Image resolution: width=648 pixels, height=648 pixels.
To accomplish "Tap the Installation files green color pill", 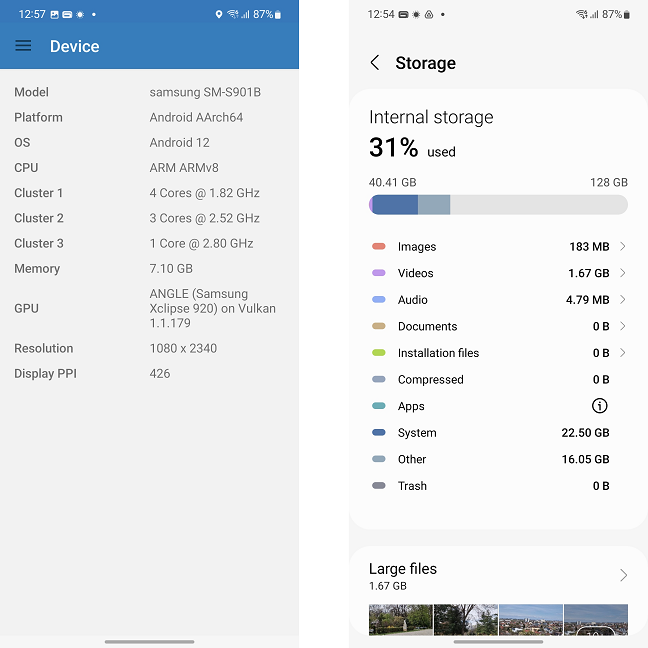I will (x=379, y=353).
